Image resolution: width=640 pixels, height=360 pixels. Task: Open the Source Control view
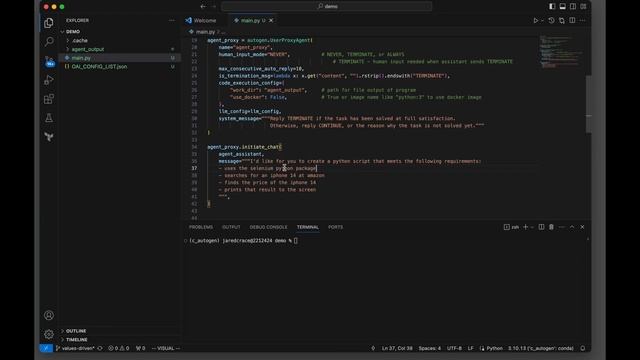pyautogui.click(x=49, y=61)
